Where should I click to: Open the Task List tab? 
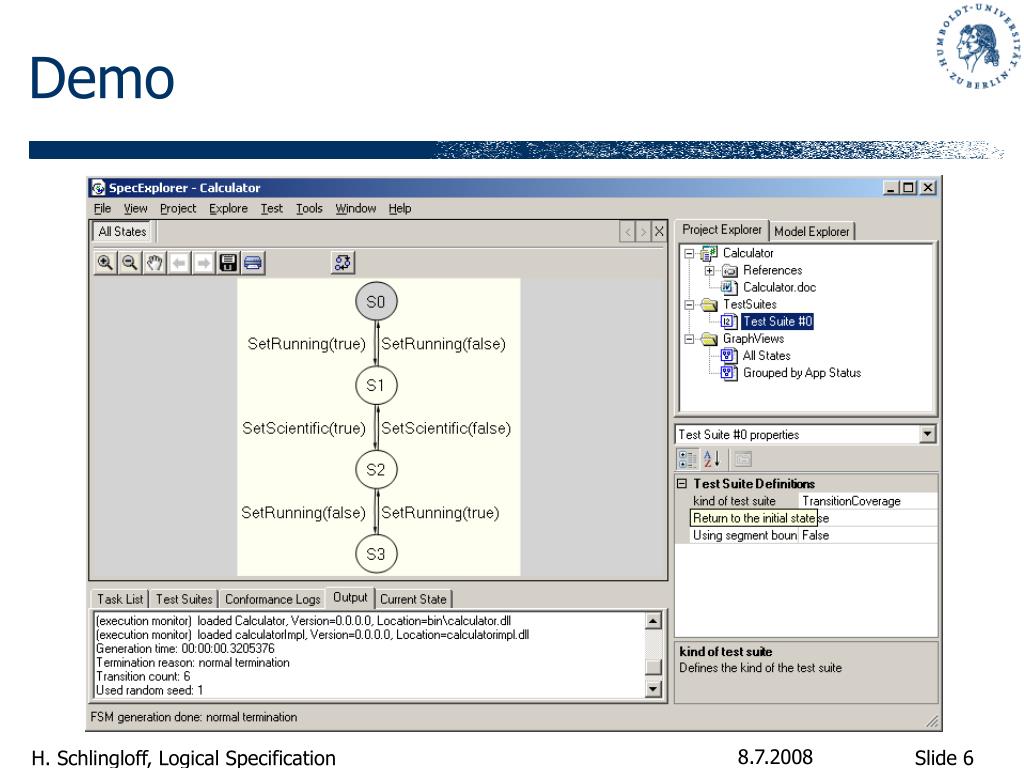pyautogui.click(x=120, y=599)
